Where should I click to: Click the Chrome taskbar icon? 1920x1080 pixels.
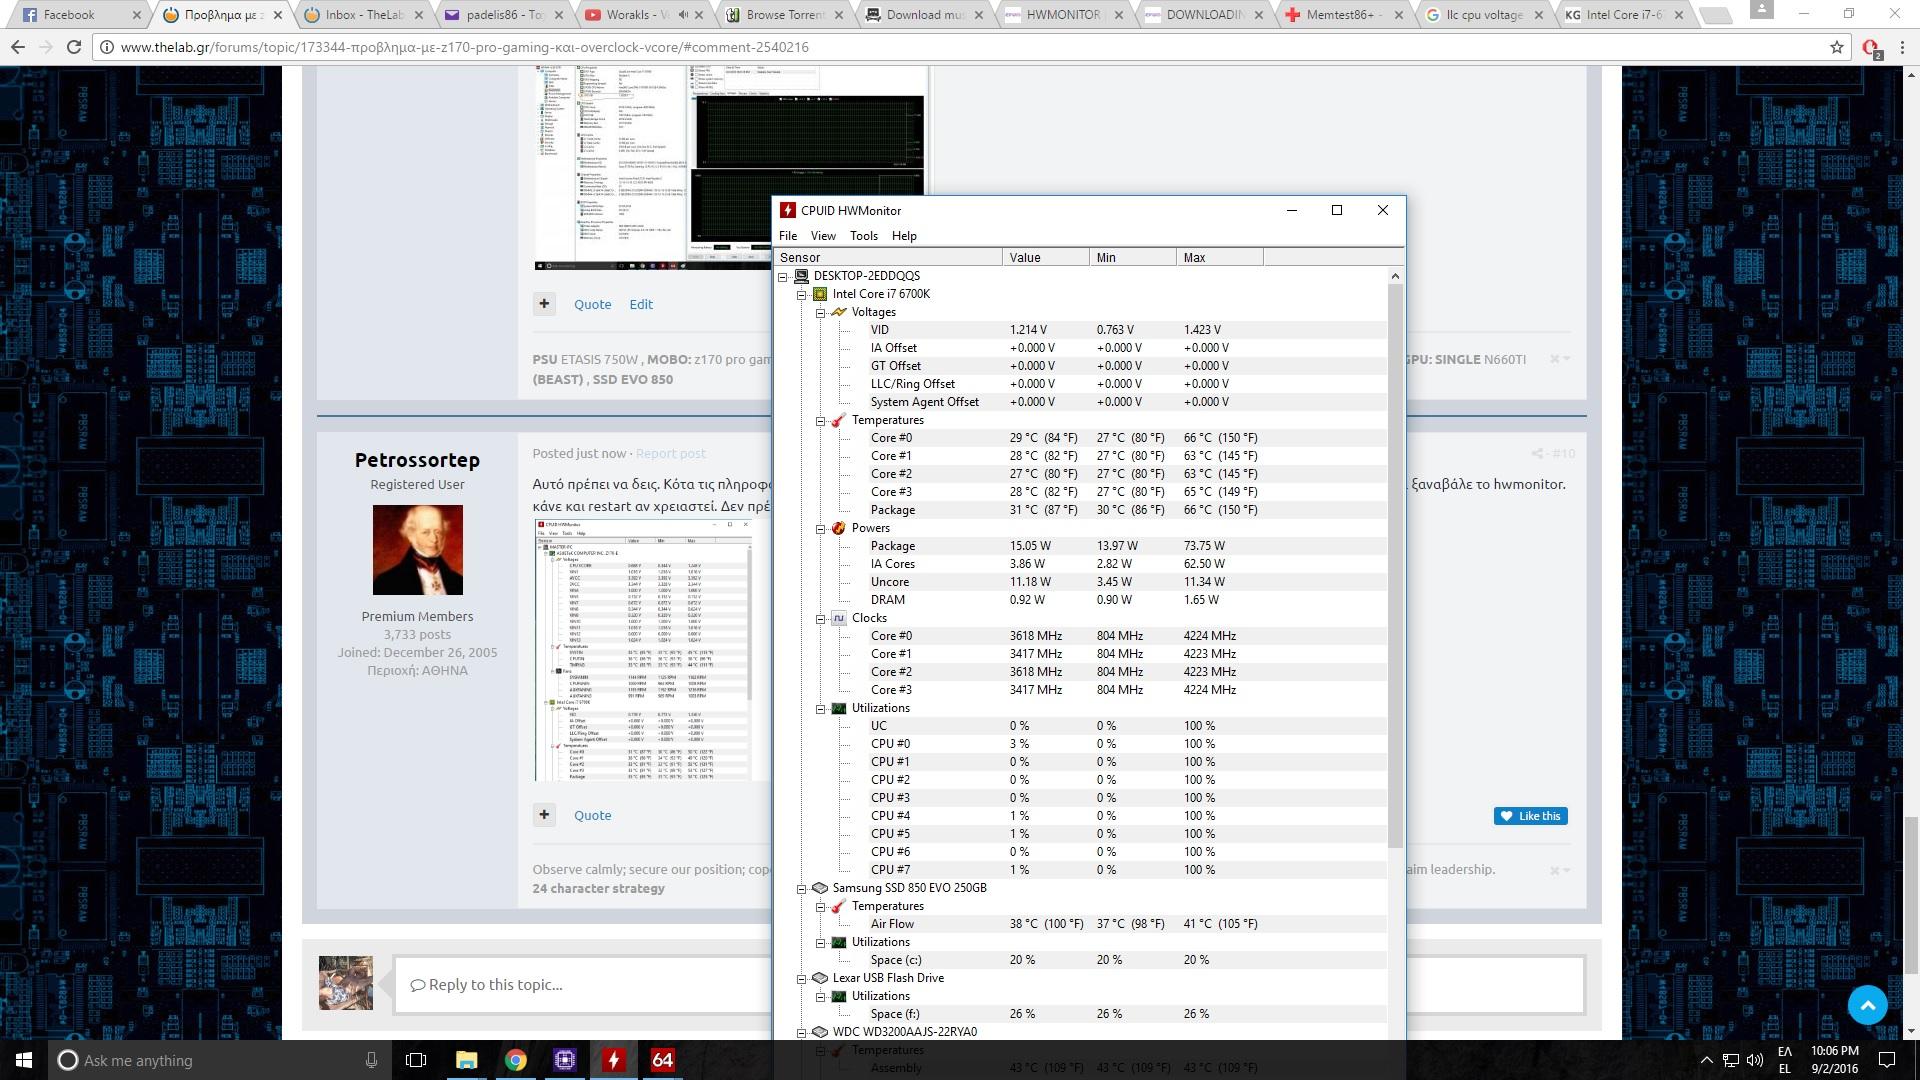pyautogui.click(x=515, y=1060)
